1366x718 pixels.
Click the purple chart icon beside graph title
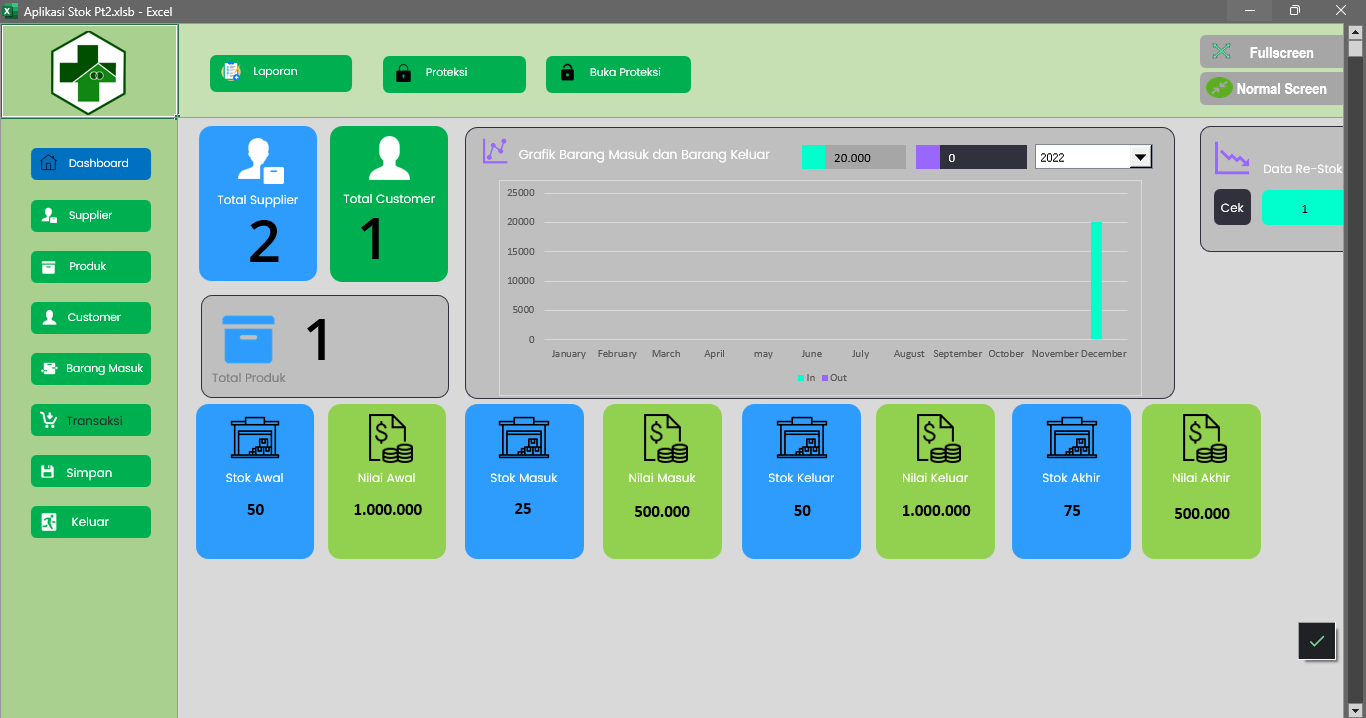[495, 151]
